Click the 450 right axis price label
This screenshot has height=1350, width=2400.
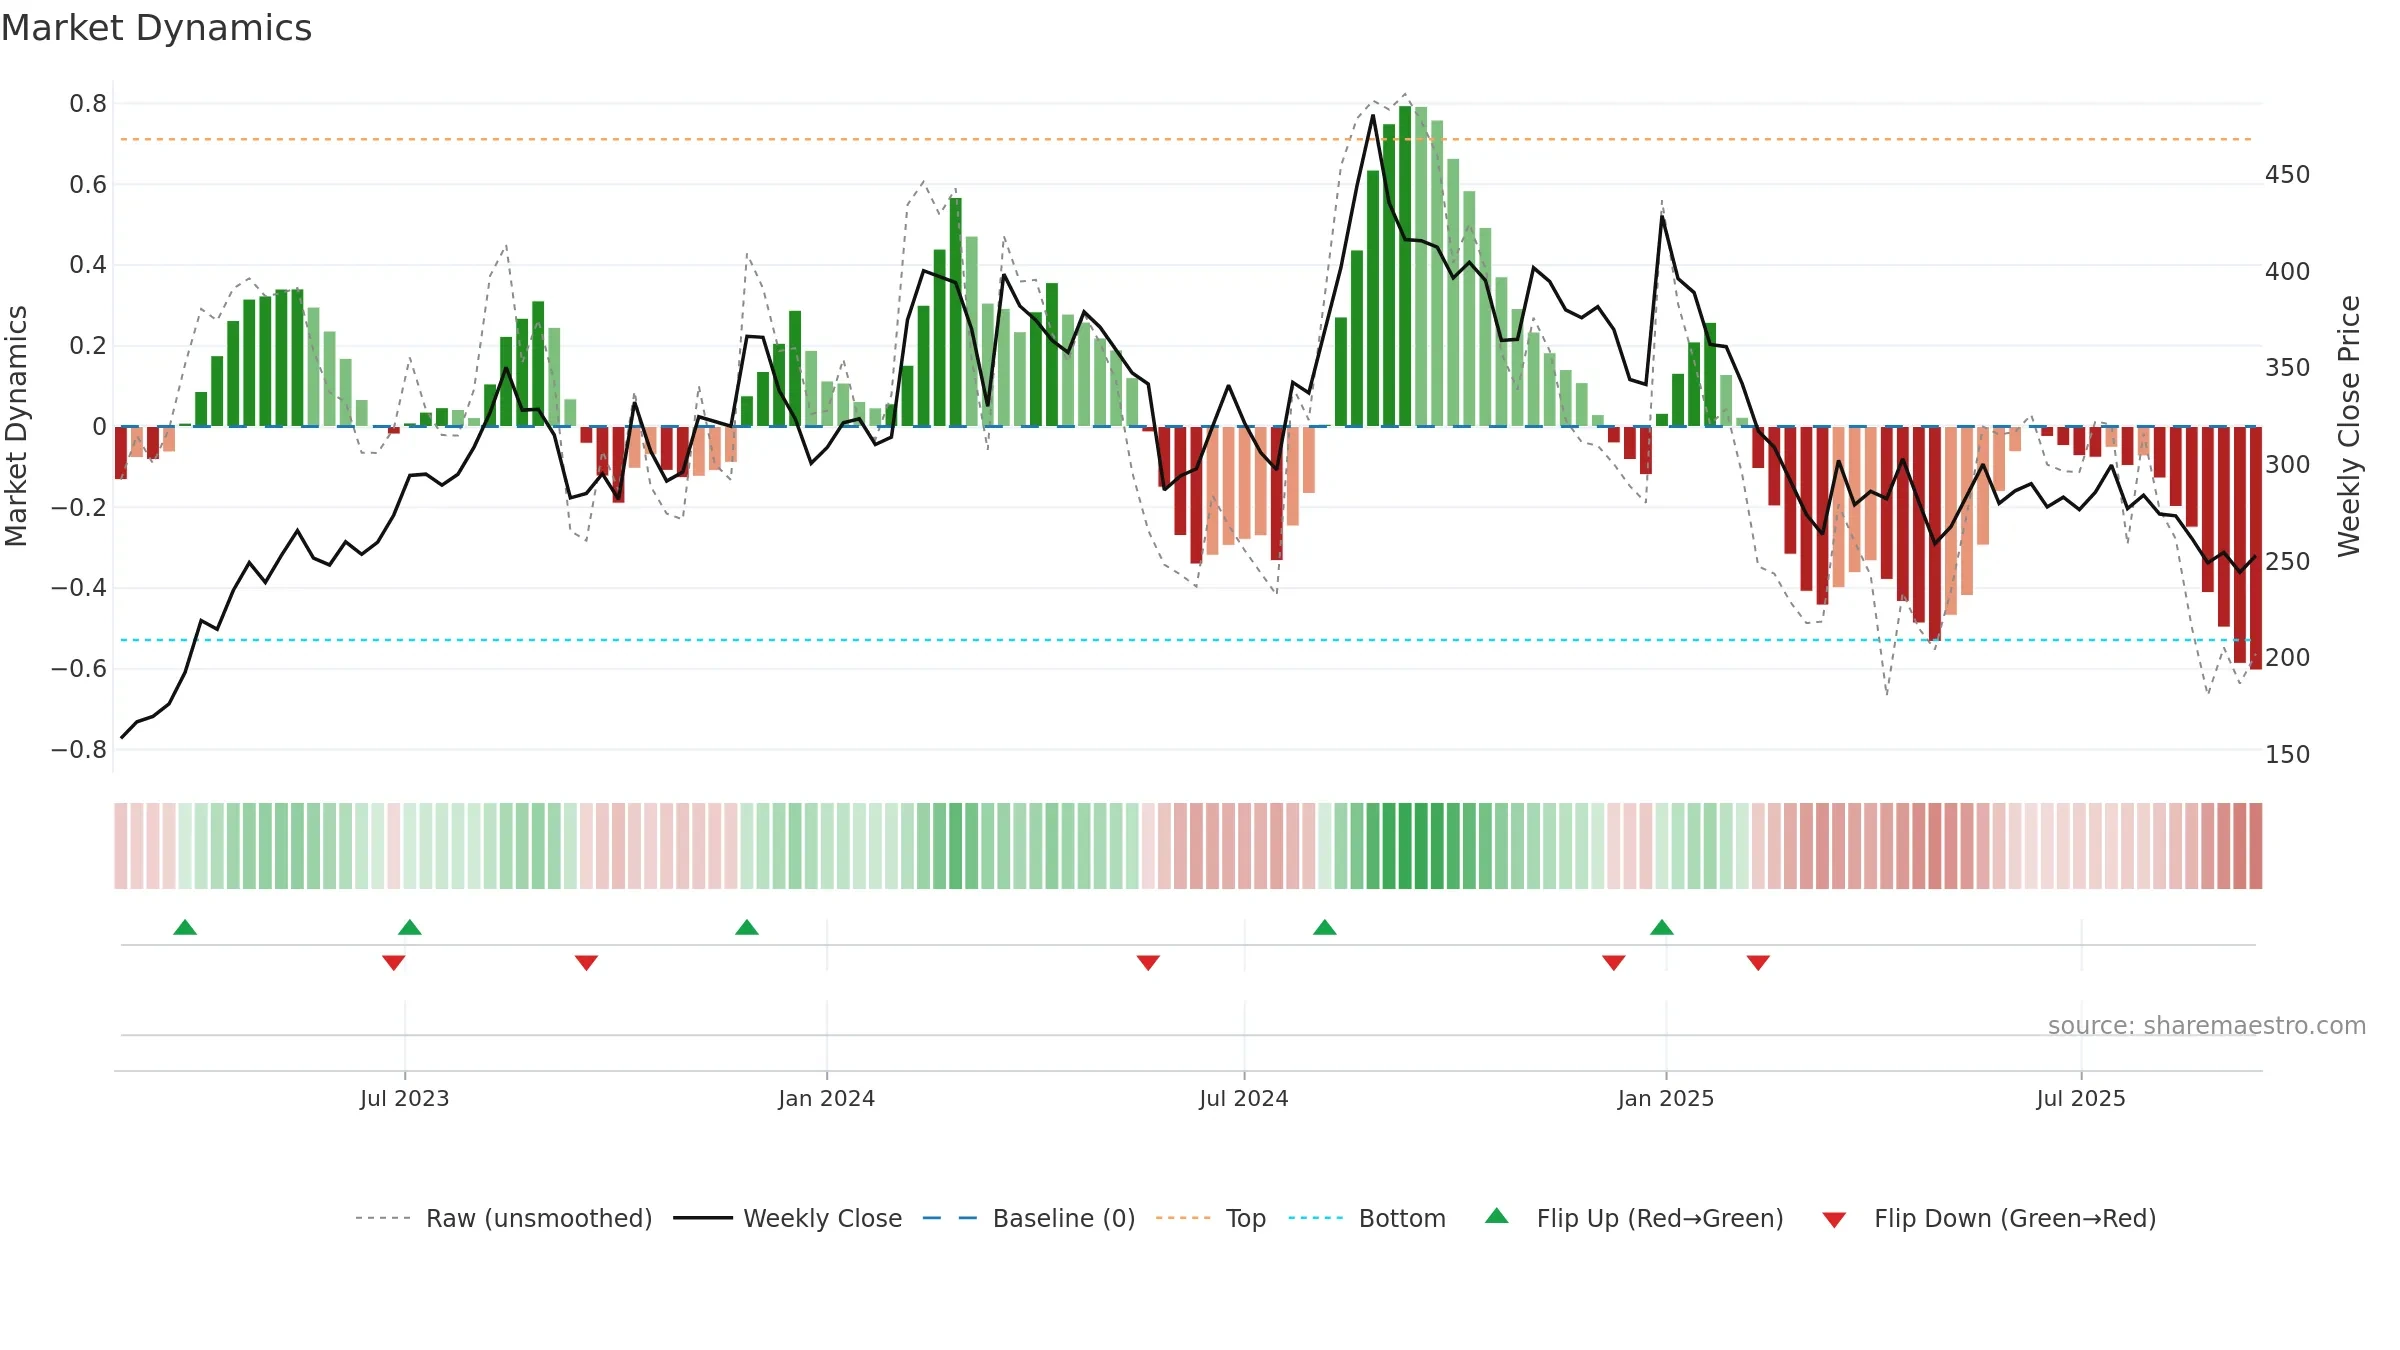point(2288,175)
